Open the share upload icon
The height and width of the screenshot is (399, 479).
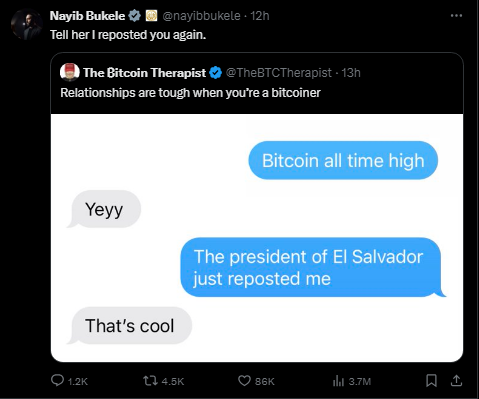pos(456,380)
